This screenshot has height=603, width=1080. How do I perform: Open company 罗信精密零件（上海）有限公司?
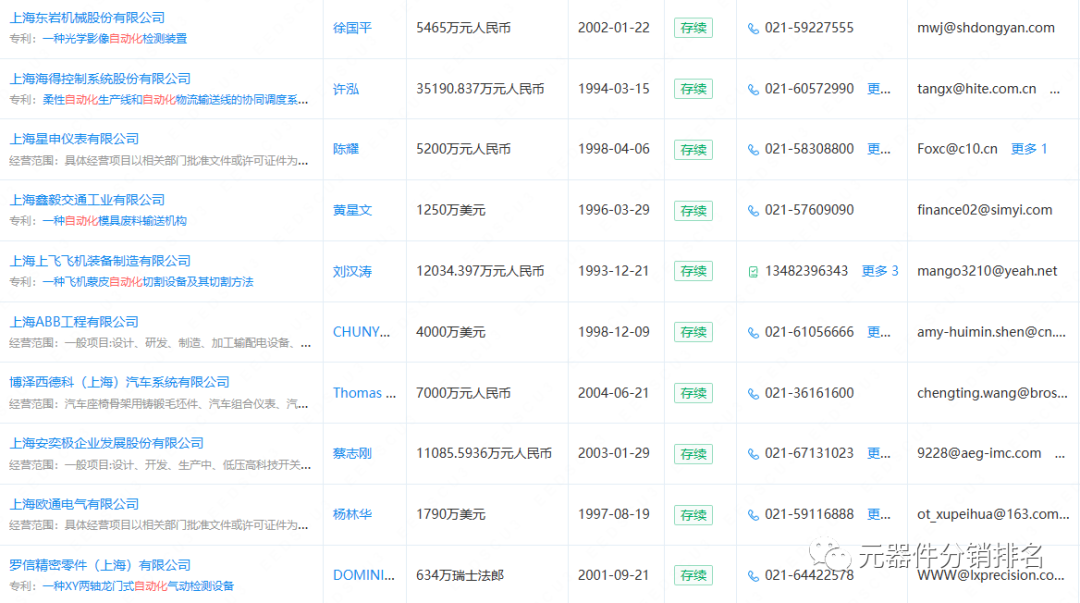pyautogui.click(x=100, y=565)
